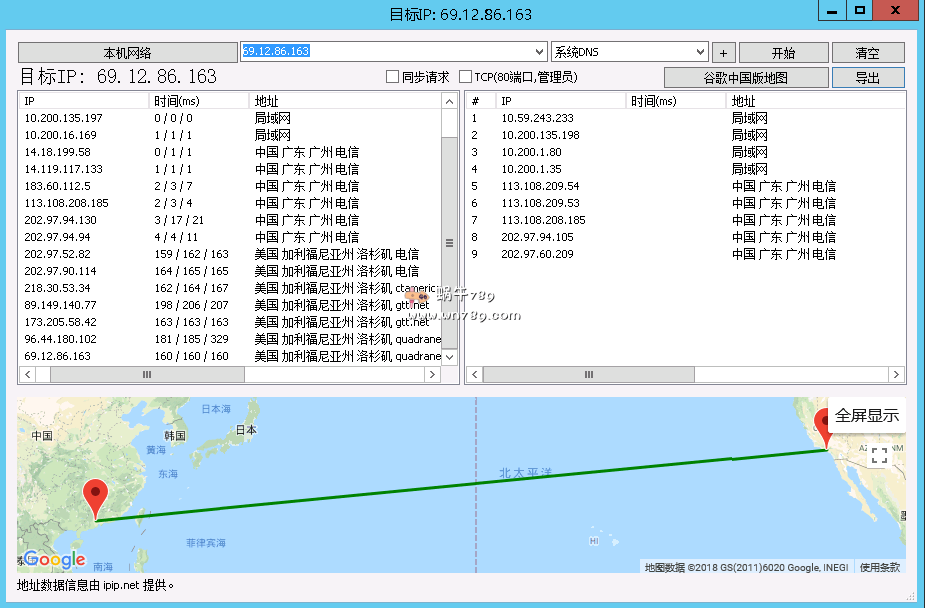
Task: Sort by the 地址 column header on the right
Action: click(810, 101)
